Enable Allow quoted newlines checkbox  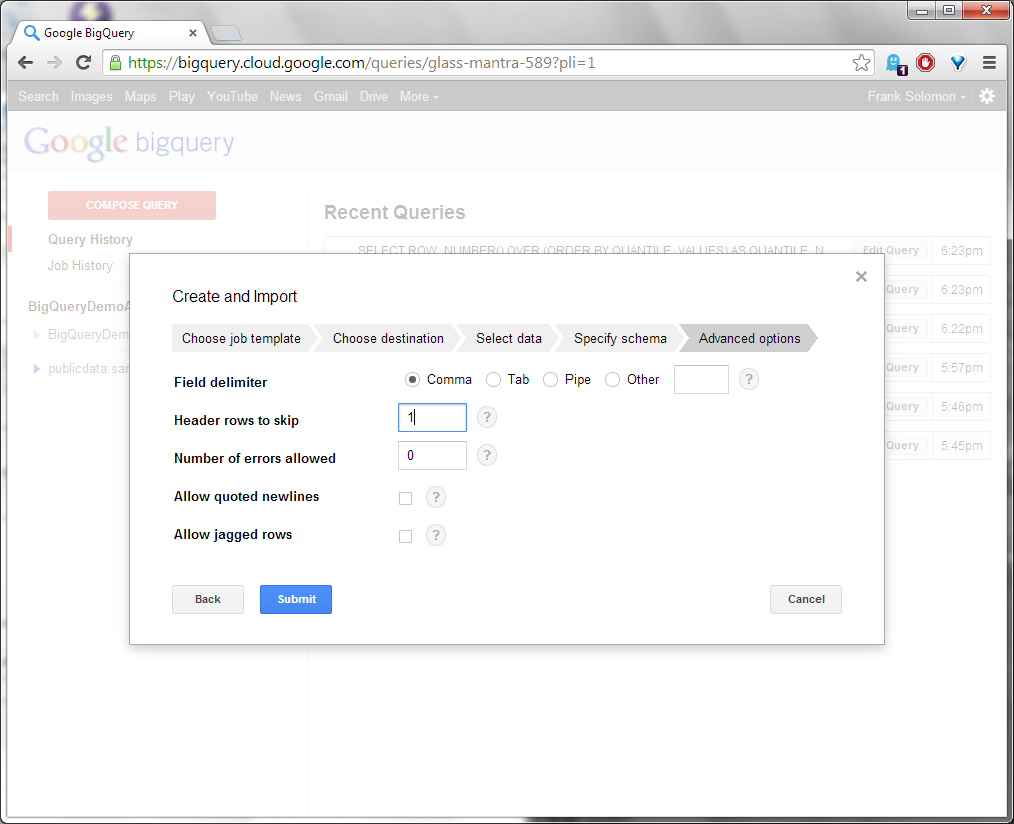pyautogui.click(x=405, y=498)
